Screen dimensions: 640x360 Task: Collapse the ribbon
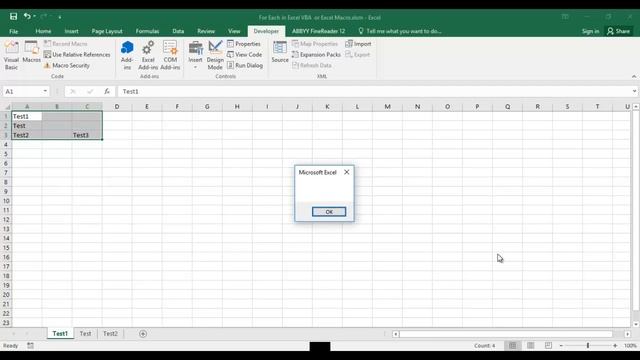tap(633, 76)
